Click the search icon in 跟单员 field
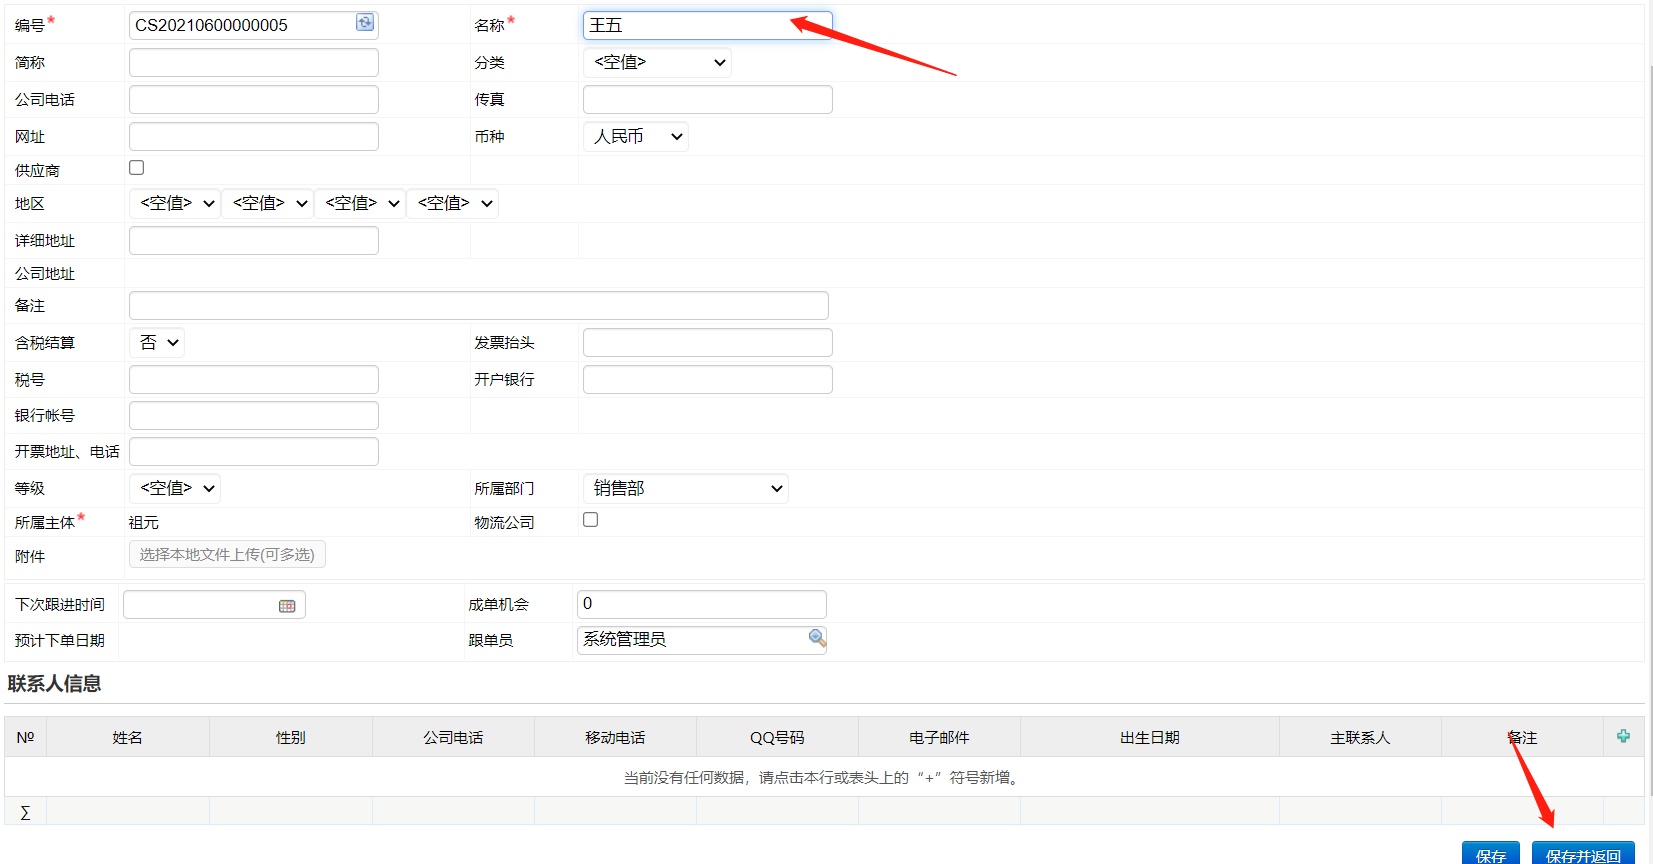 (817, 638)
